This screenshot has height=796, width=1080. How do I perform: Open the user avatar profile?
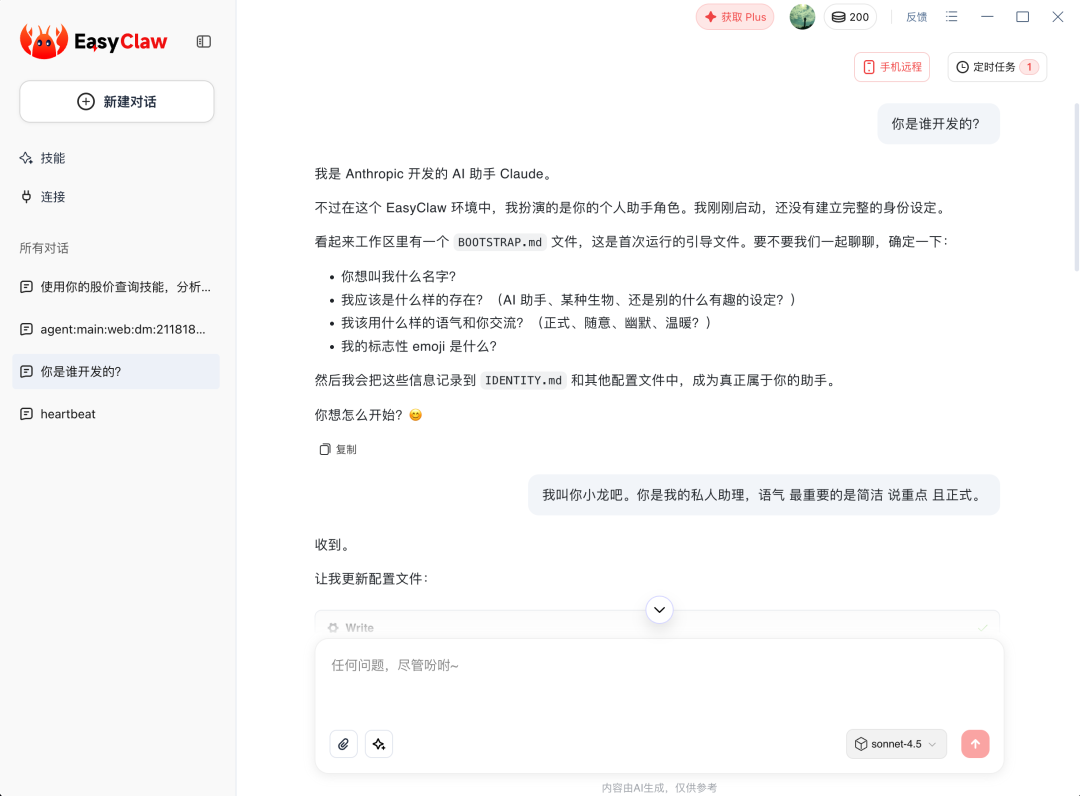click(802, 17)
